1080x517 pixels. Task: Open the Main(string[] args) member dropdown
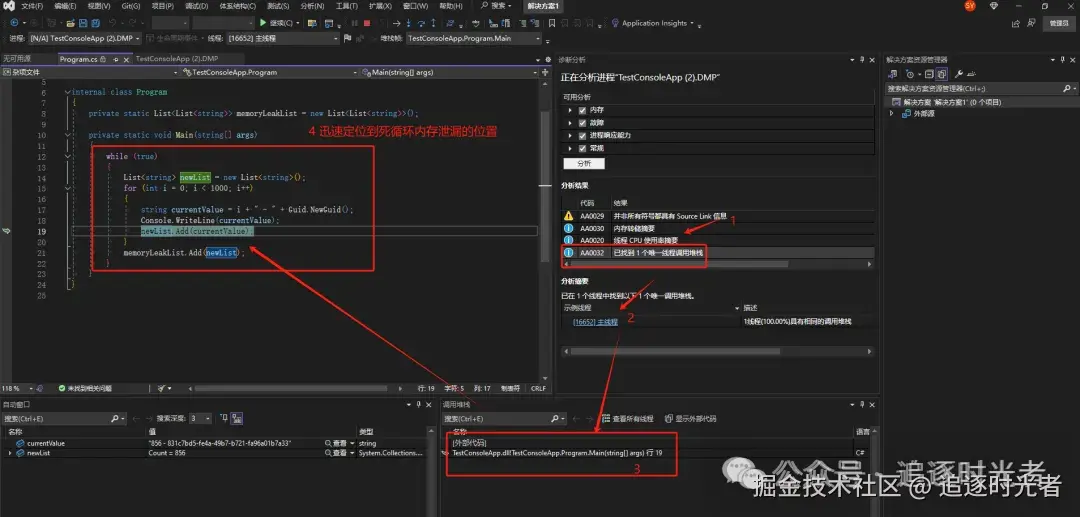[x=451, y=72]
